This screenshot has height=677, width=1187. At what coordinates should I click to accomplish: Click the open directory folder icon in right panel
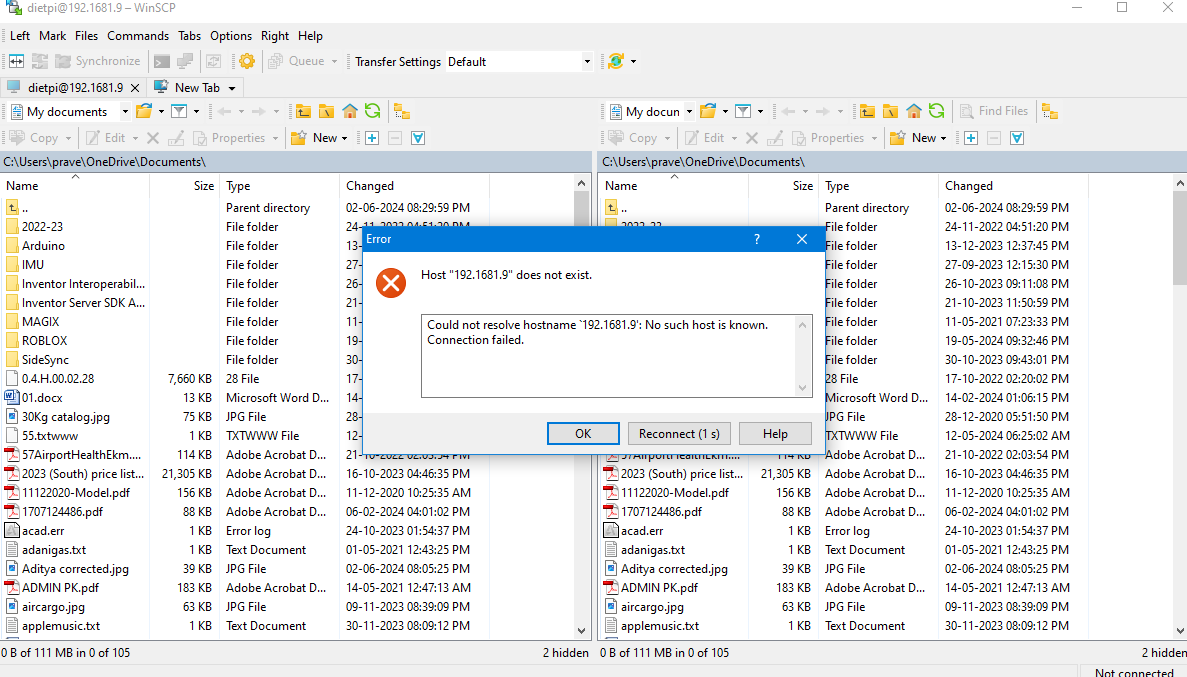coord(708,111)
